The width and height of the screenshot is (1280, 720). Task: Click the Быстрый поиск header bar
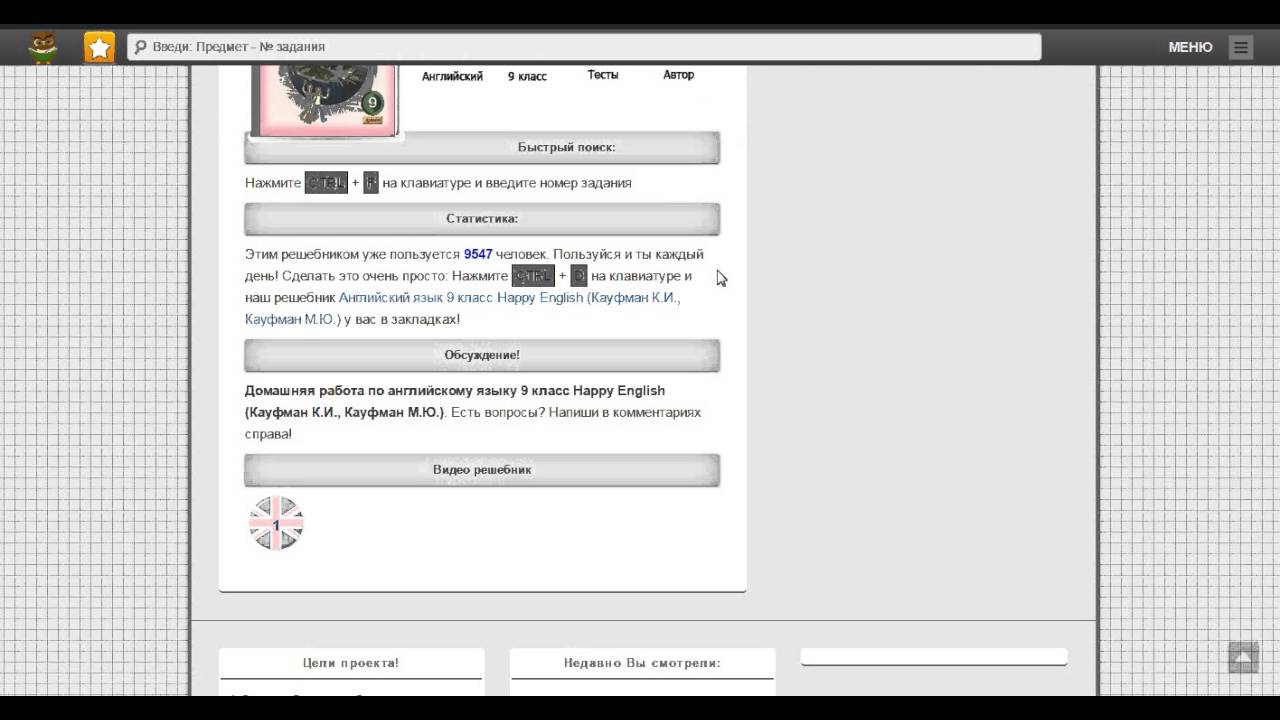[482, 147]
